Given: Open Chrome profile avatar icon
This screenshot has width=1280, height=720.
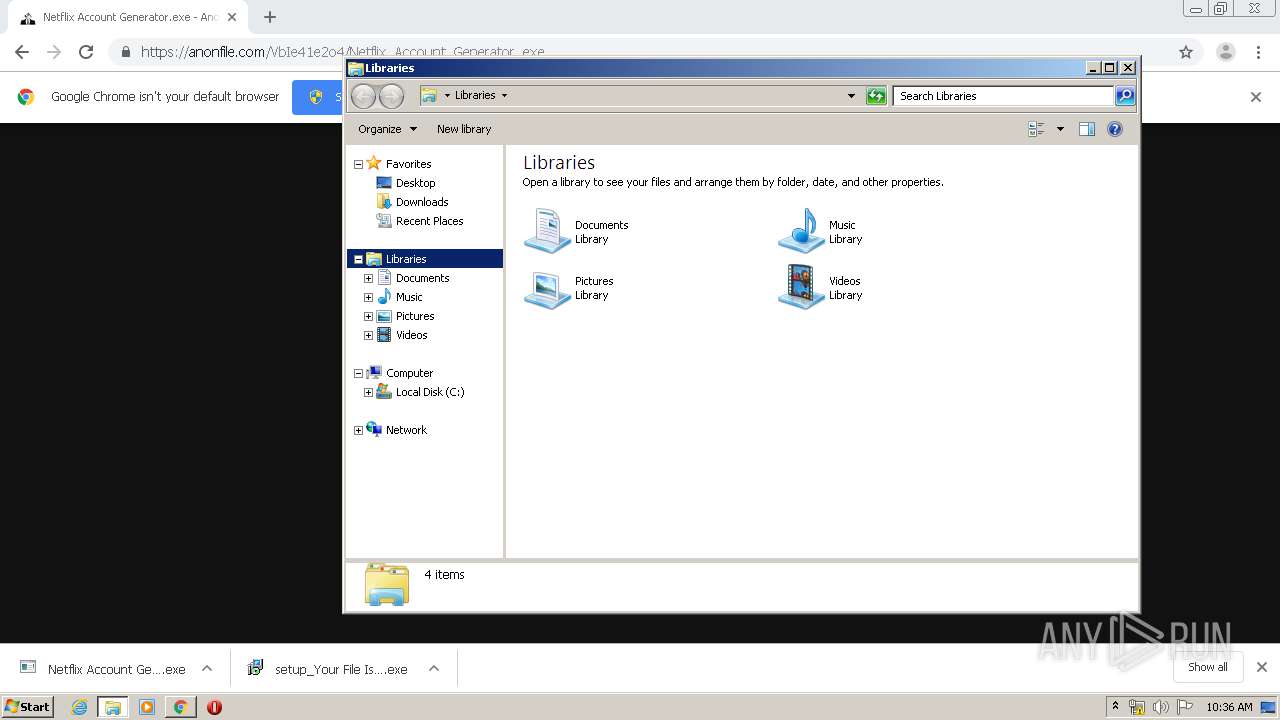Looking at the screenshot, I should [1226, 52].
